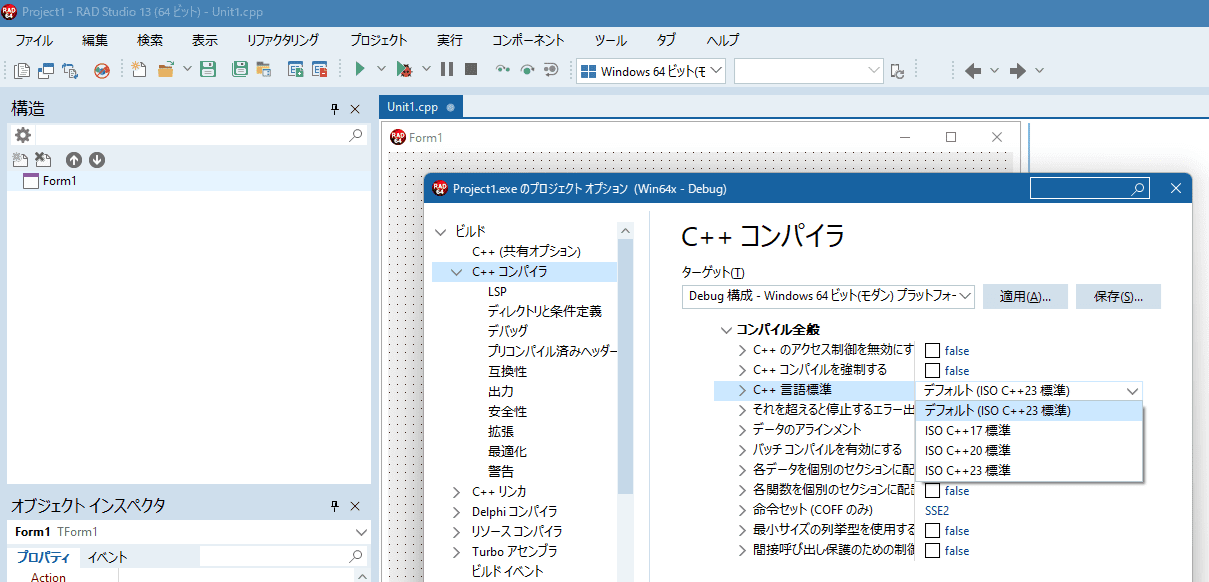
Task: Click the Trace Into debug icon
Action: 503,70
